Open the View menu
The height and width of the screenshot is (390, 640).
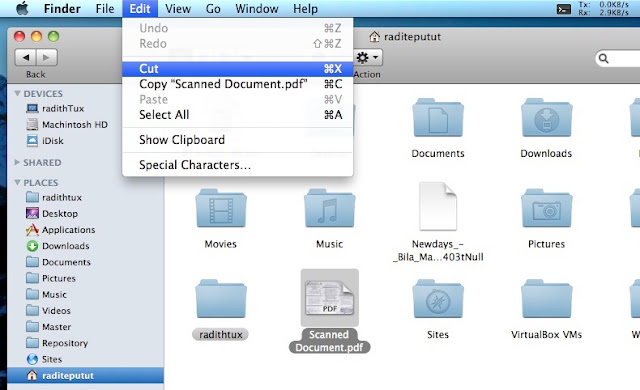pos(178,9)
